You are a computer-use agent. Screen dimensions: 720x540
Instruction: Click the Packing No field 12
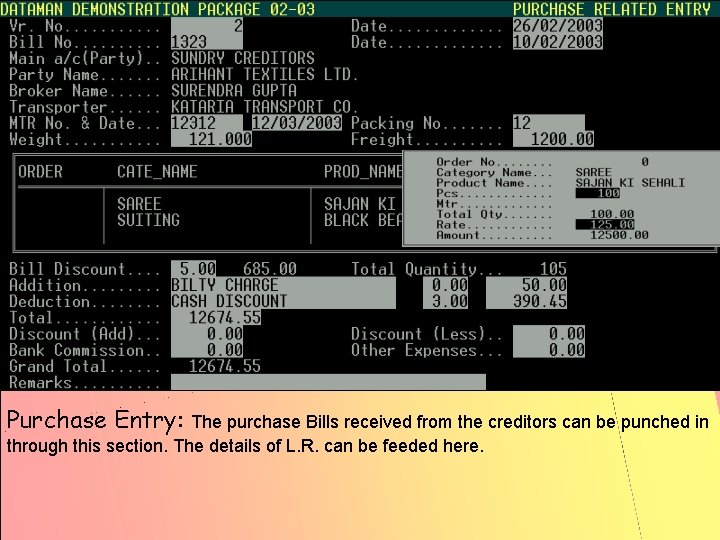click(x=549, y=123)
